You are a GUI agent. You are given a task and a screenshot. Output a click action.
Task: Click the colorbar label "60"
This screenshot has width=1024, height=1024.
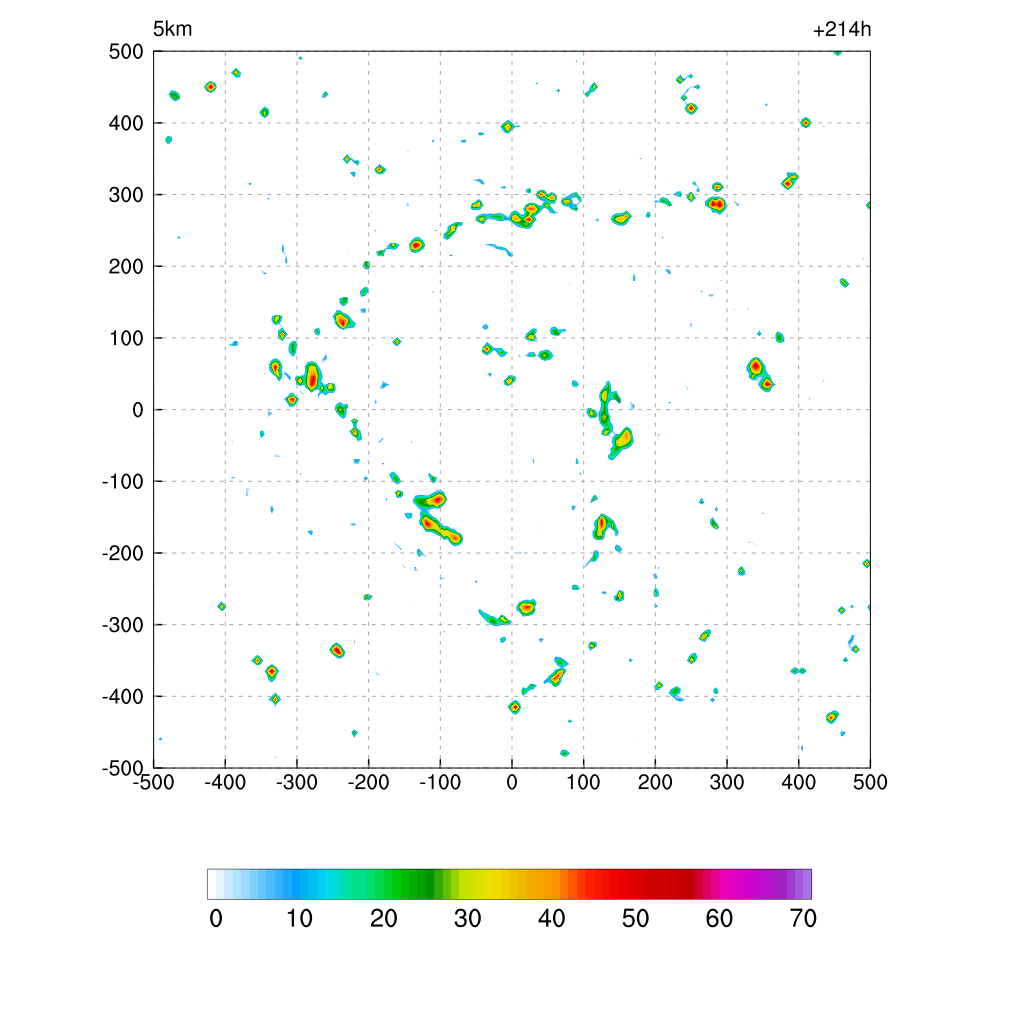point(719,919)
